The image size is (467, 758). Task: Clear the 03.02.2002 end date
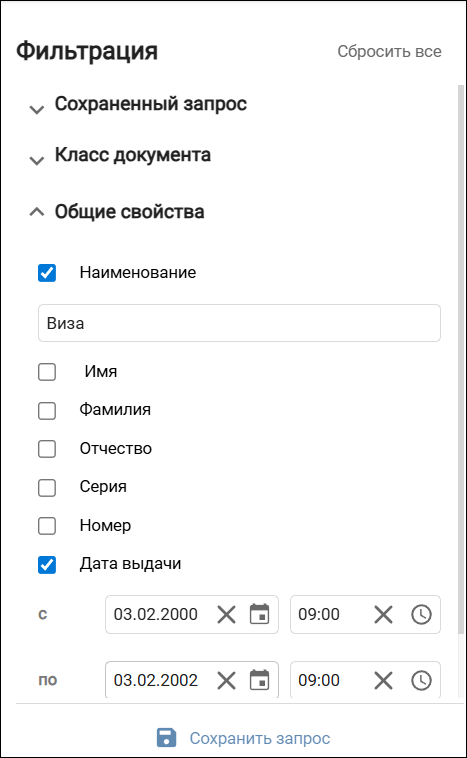click(x=226, y=680)
